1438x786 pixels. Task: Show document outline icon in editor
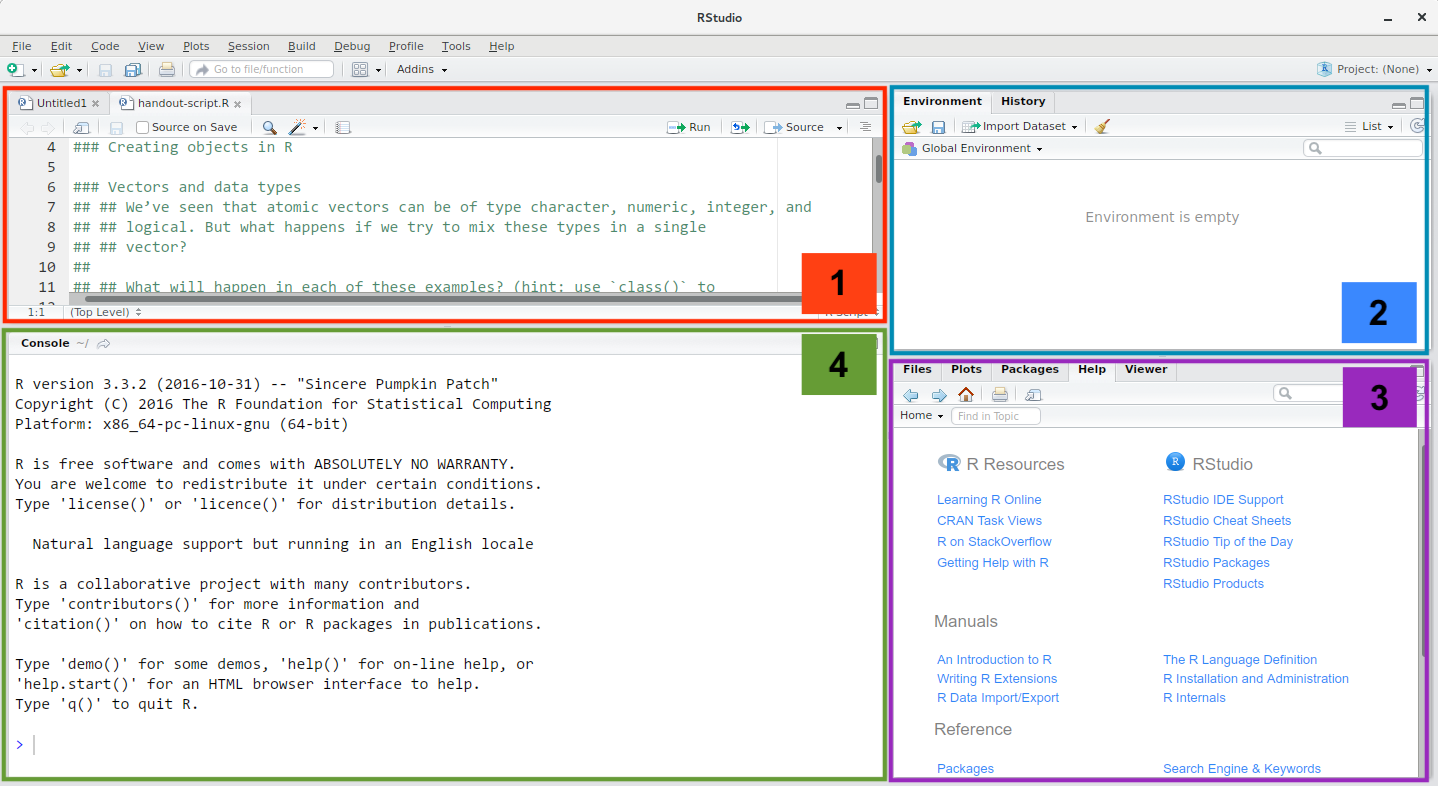click(x=865, y=127)
